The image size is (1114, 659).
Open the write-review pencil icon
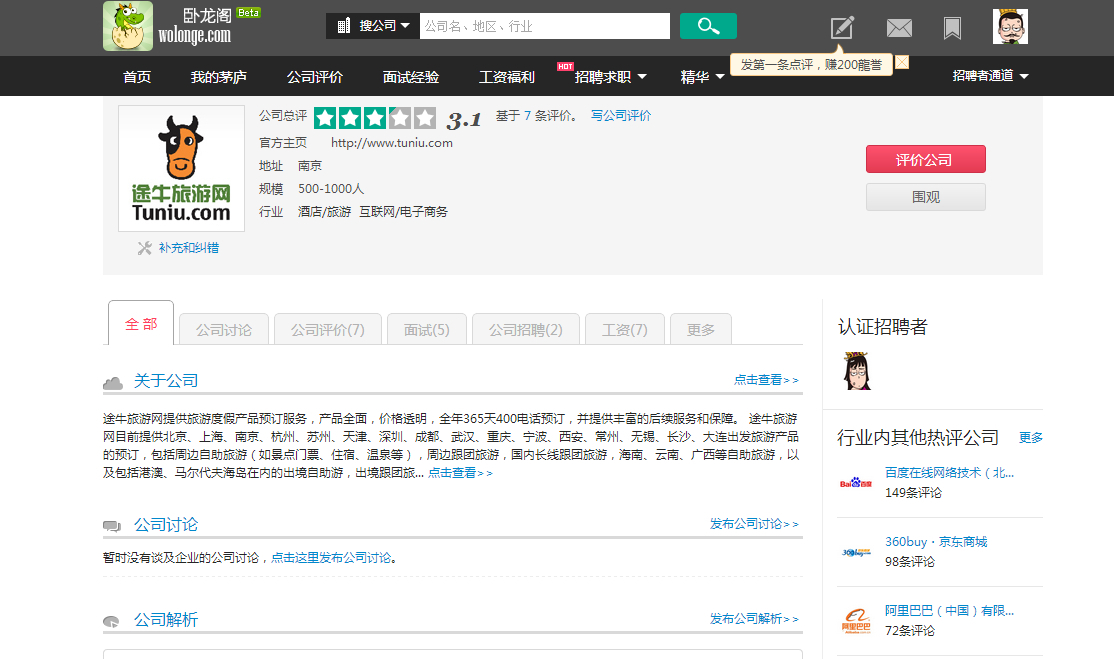click(842, 28)
